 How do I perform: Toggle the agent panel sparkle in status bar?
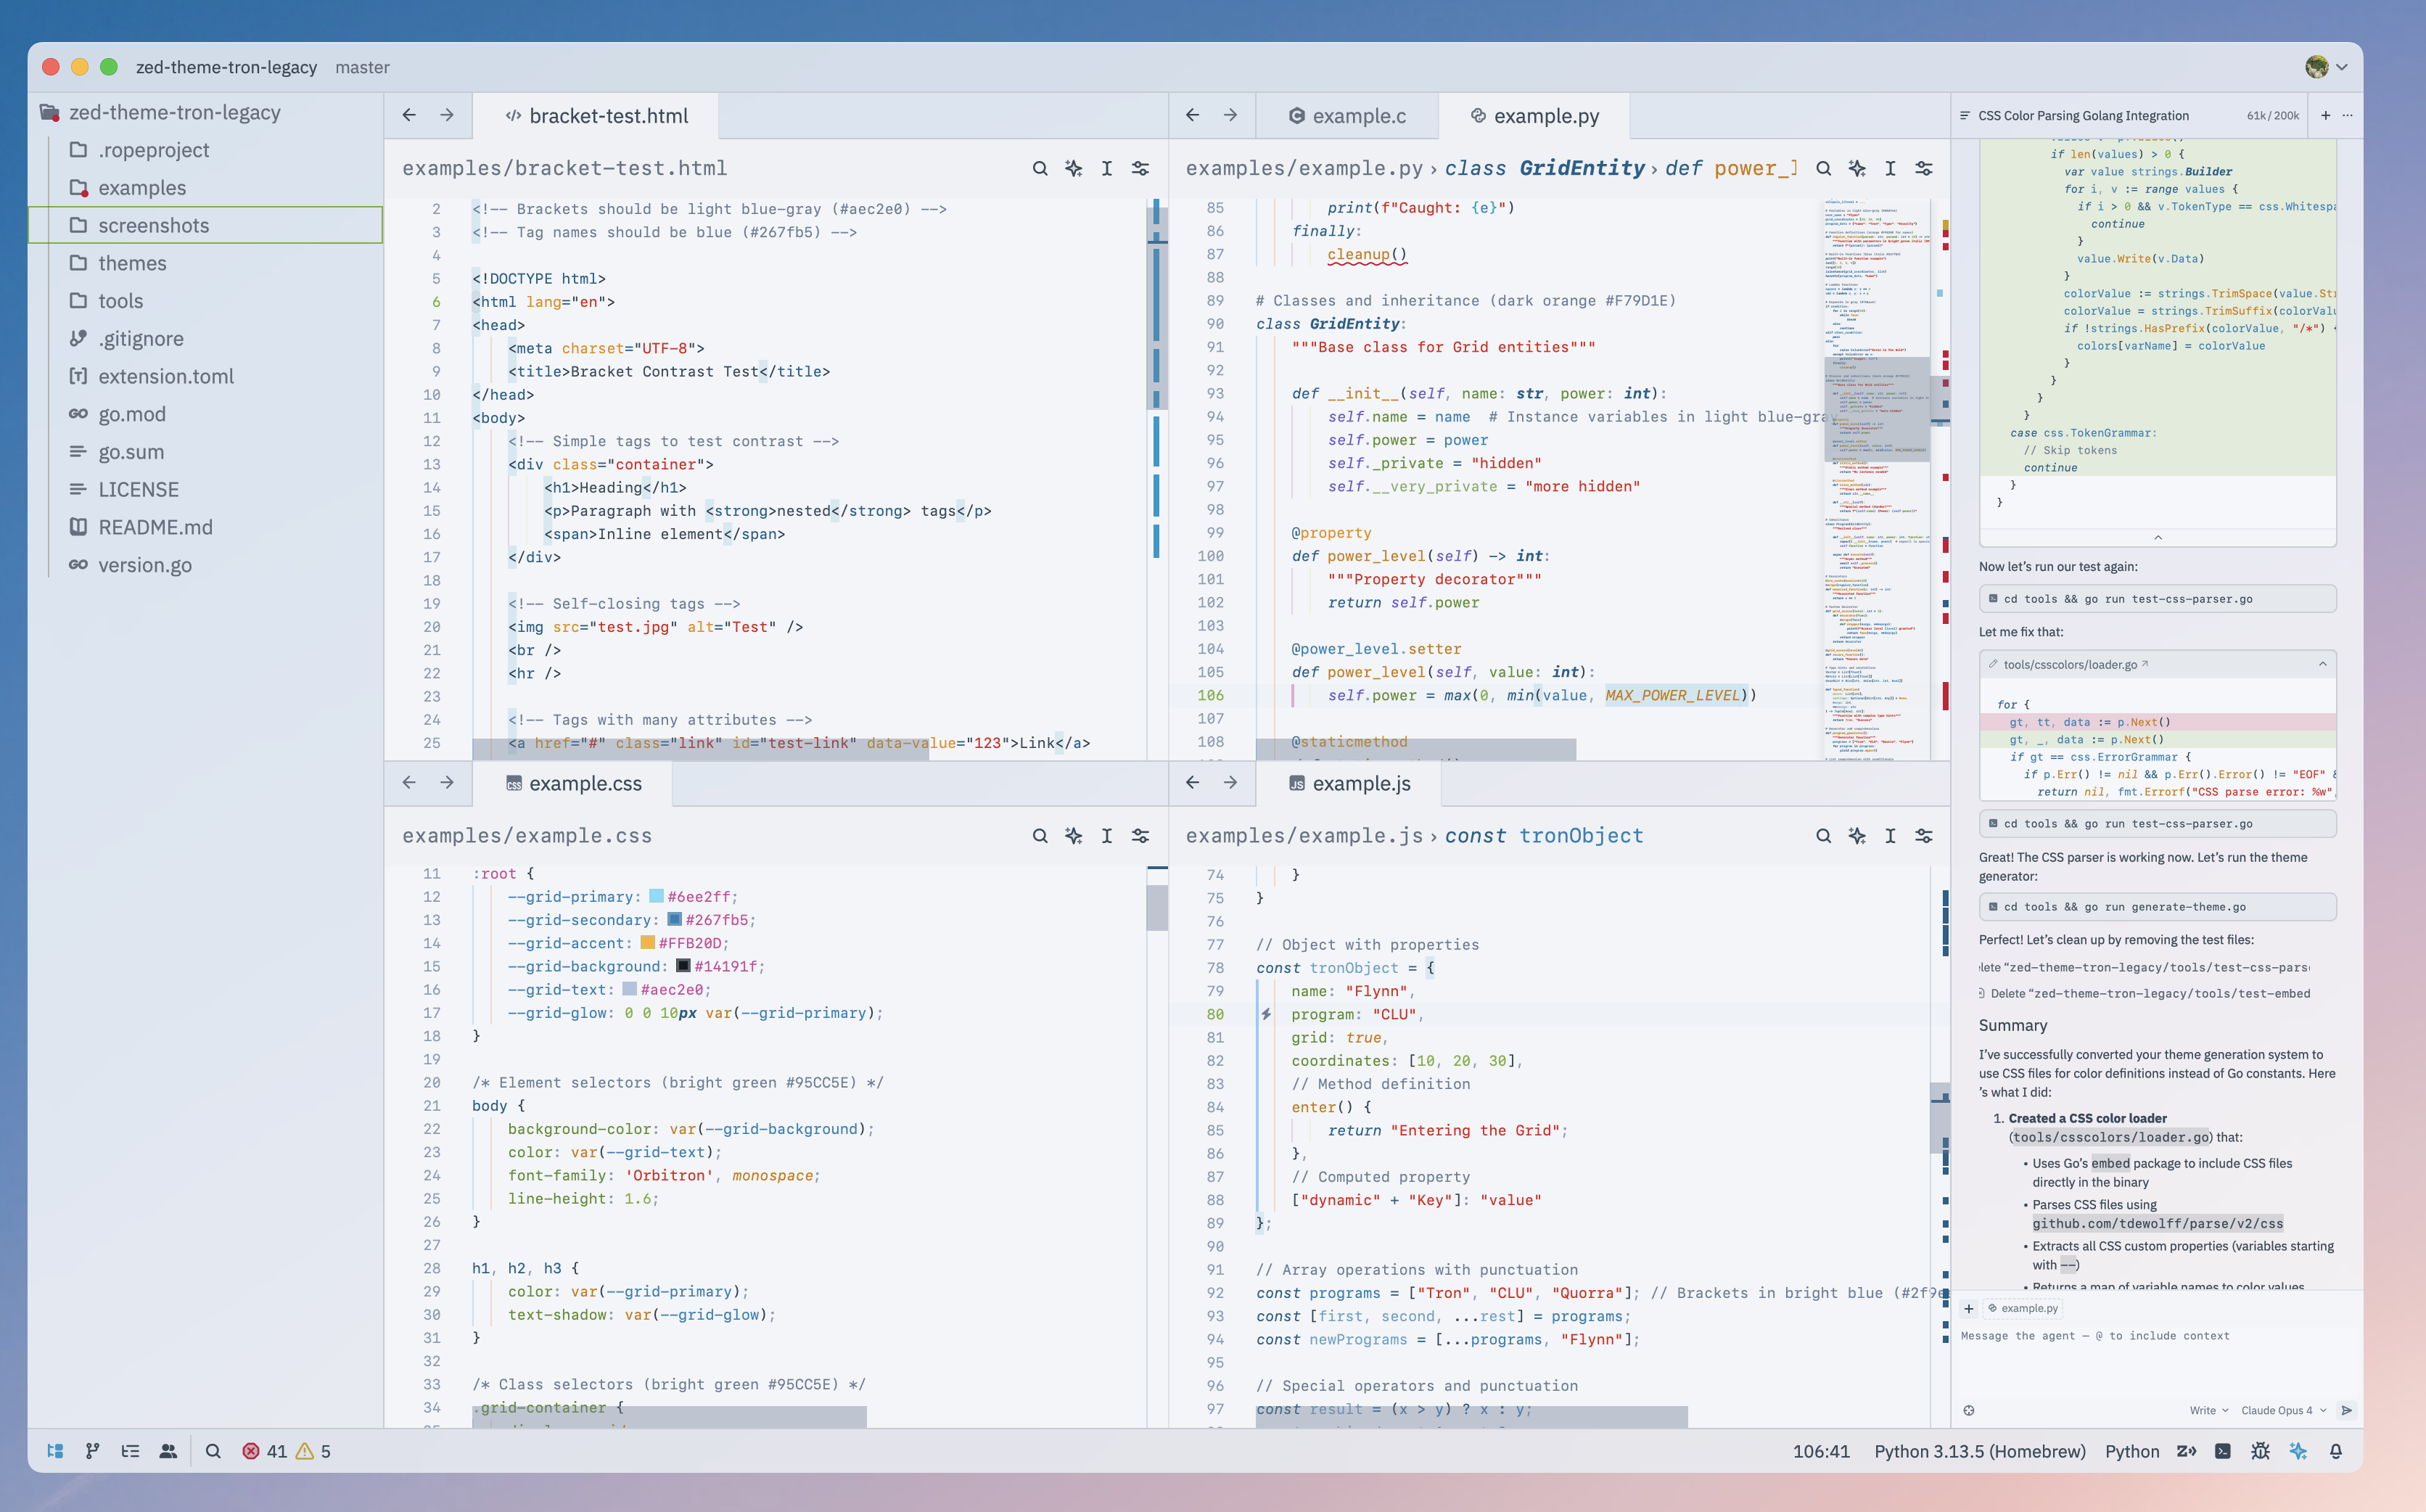coord(2298,1451)
